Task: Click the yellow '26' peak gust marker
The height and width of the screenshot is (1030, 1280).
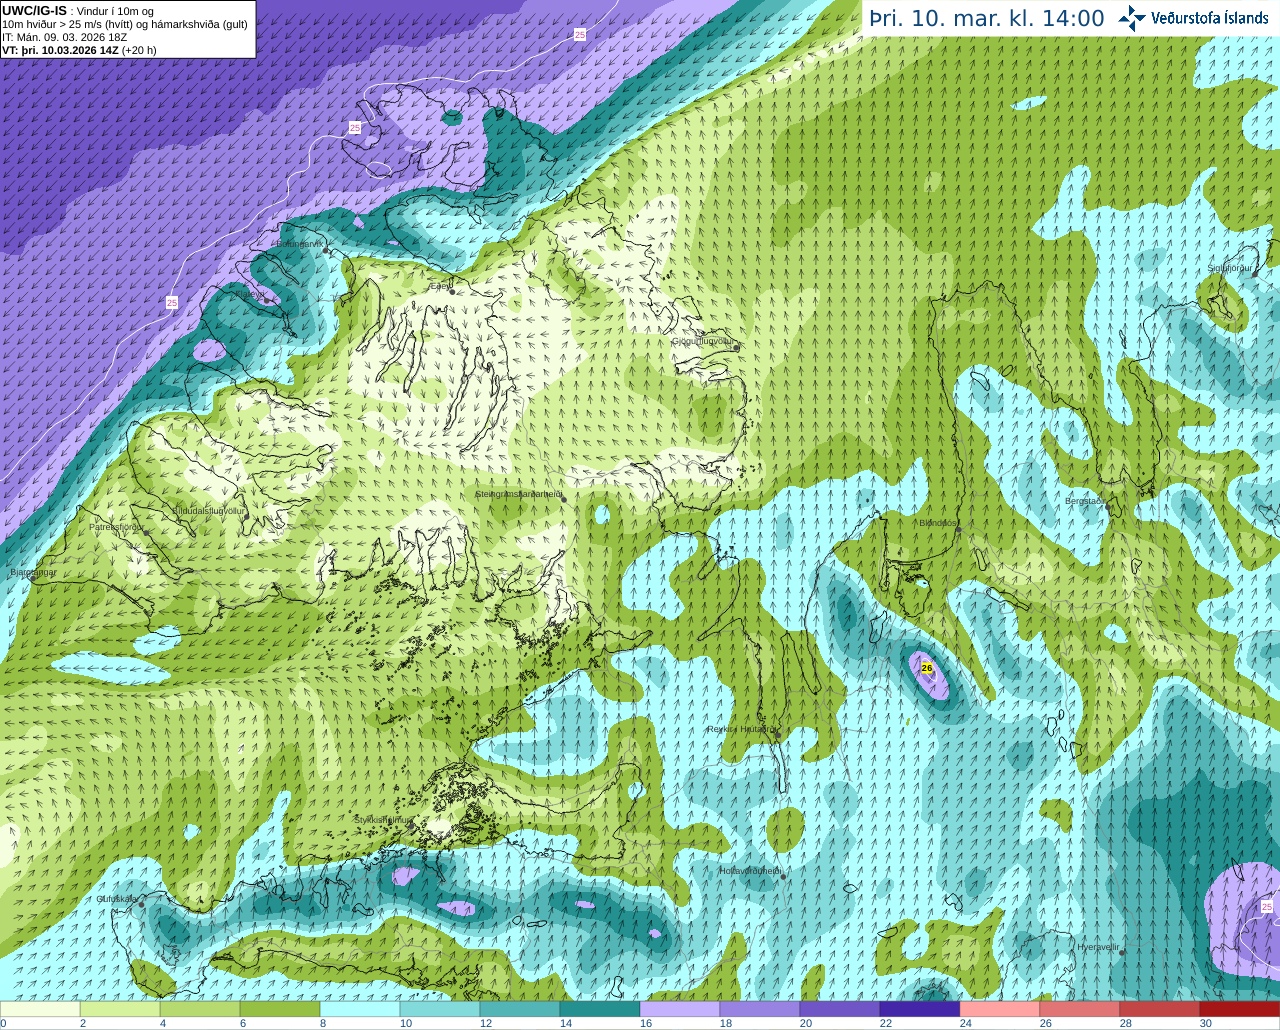Action: coord(927,668)
